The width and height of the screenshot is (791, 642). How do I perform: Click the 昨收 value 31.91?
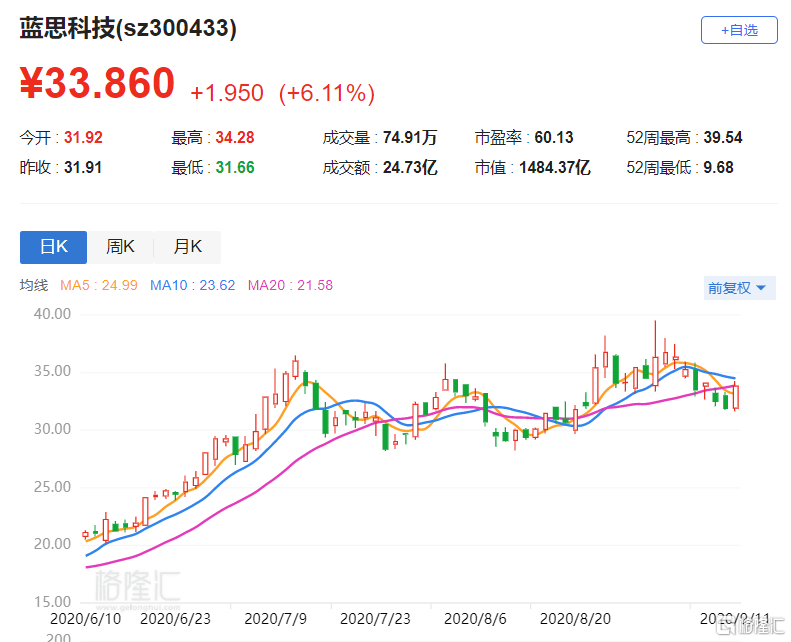pyautogui.click(x=83, y=167)
